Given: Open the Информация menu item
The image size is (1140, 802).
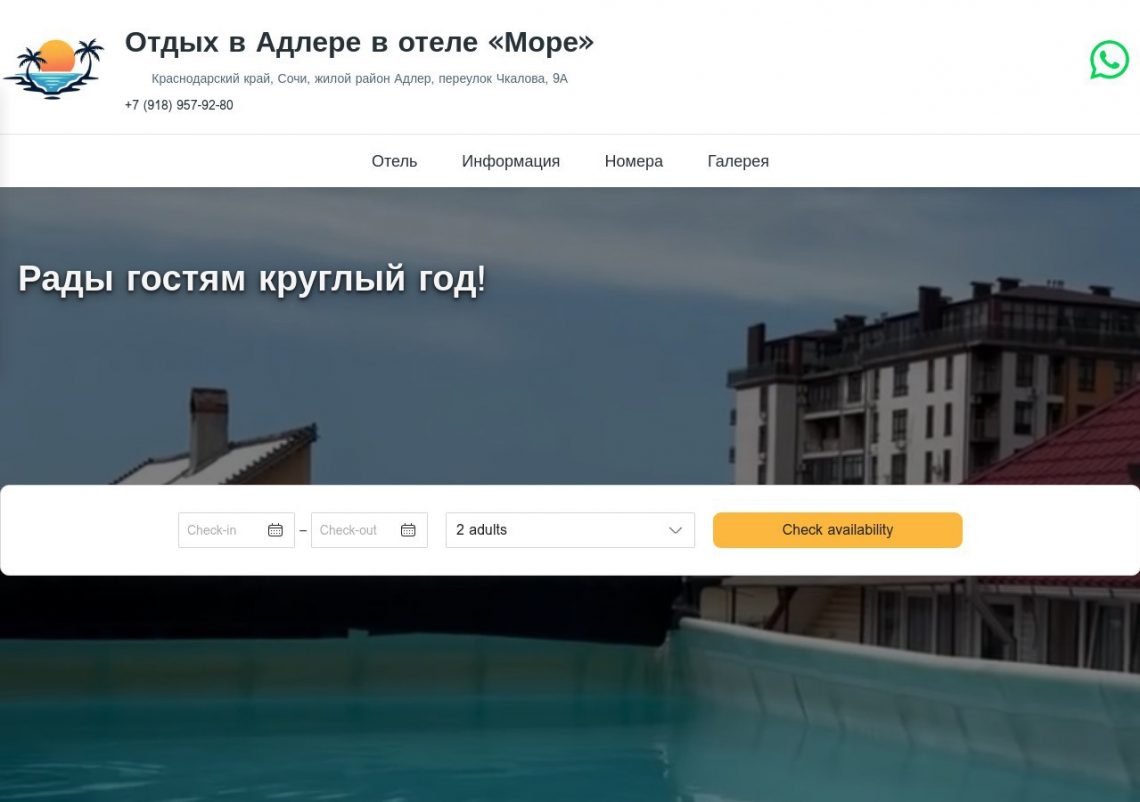Looking at the screenshot, I should point(510,161).
